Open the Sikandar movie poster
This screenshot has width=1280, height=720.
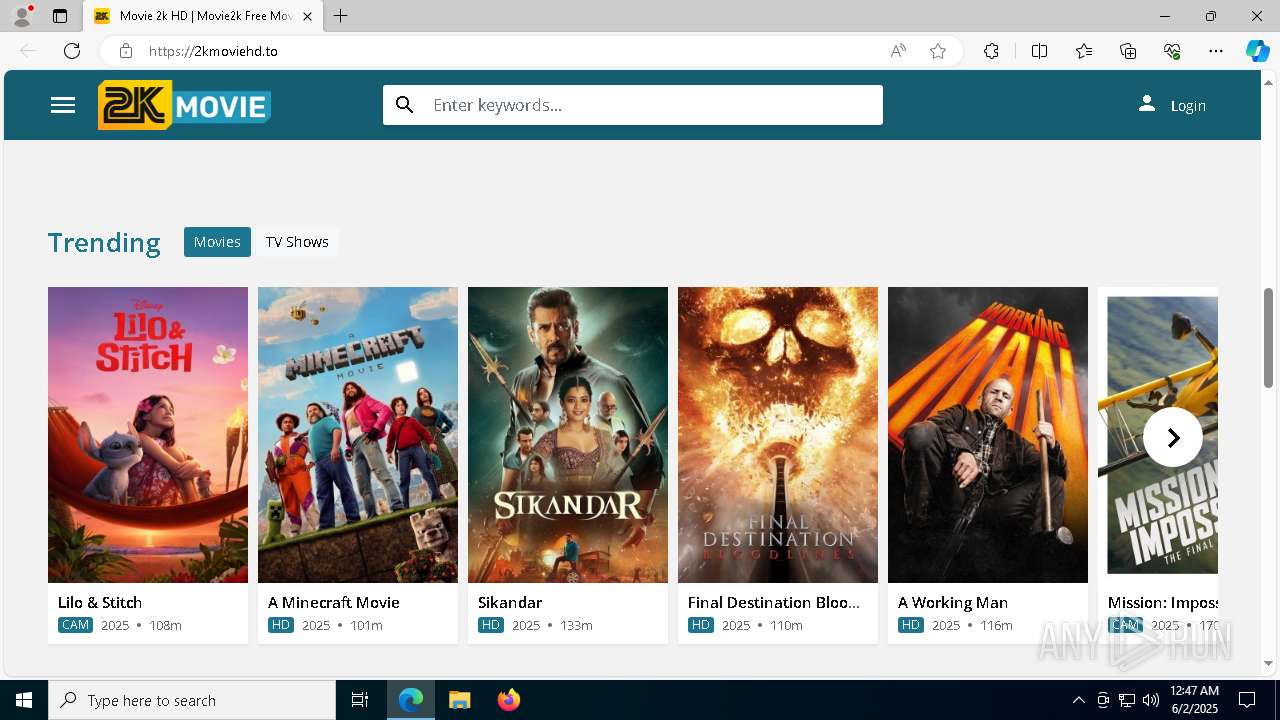(568, 435)
